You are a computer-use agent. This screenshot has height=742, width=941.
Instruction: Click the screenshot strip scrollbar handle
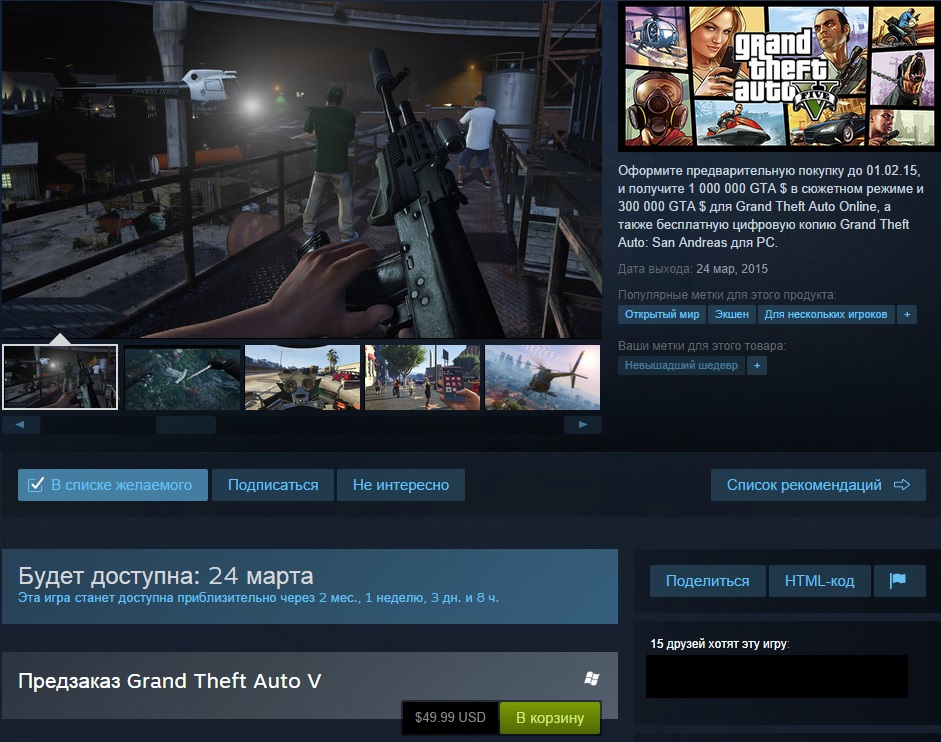pyautogui.click(x=185, y=424)
